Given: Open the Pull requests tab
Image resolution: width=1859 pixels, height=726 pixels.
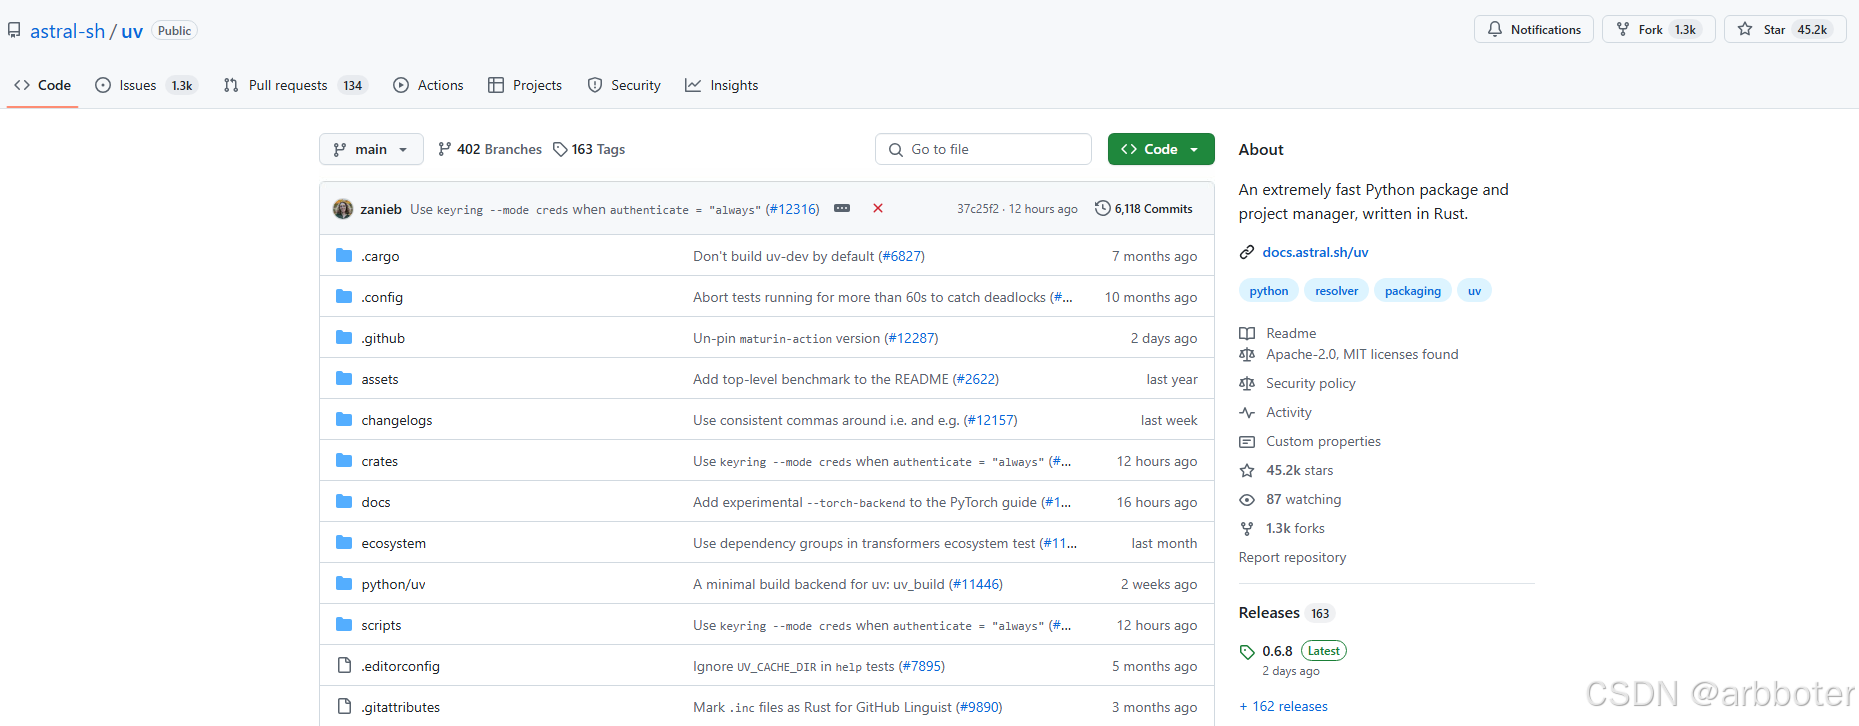Looking at the screenshot, I should click(295, 85).
